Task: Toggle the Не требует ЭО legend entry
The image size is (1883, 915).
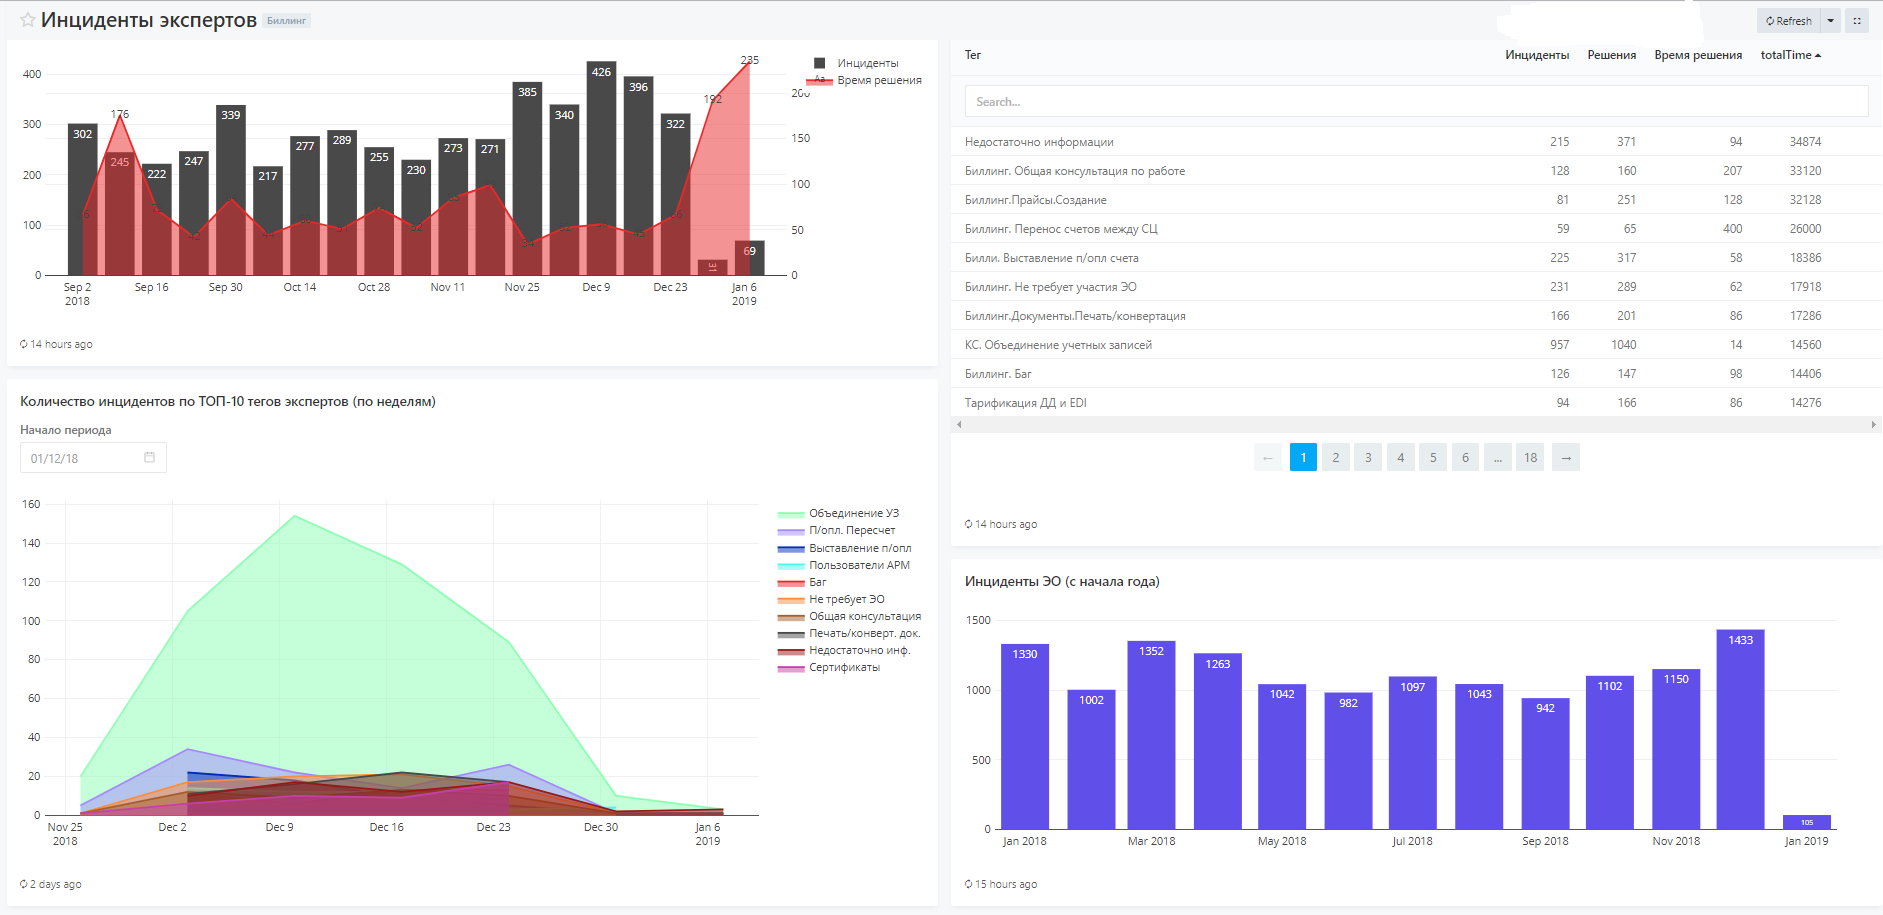Action: pyautogui.click(x=831, y=599)
